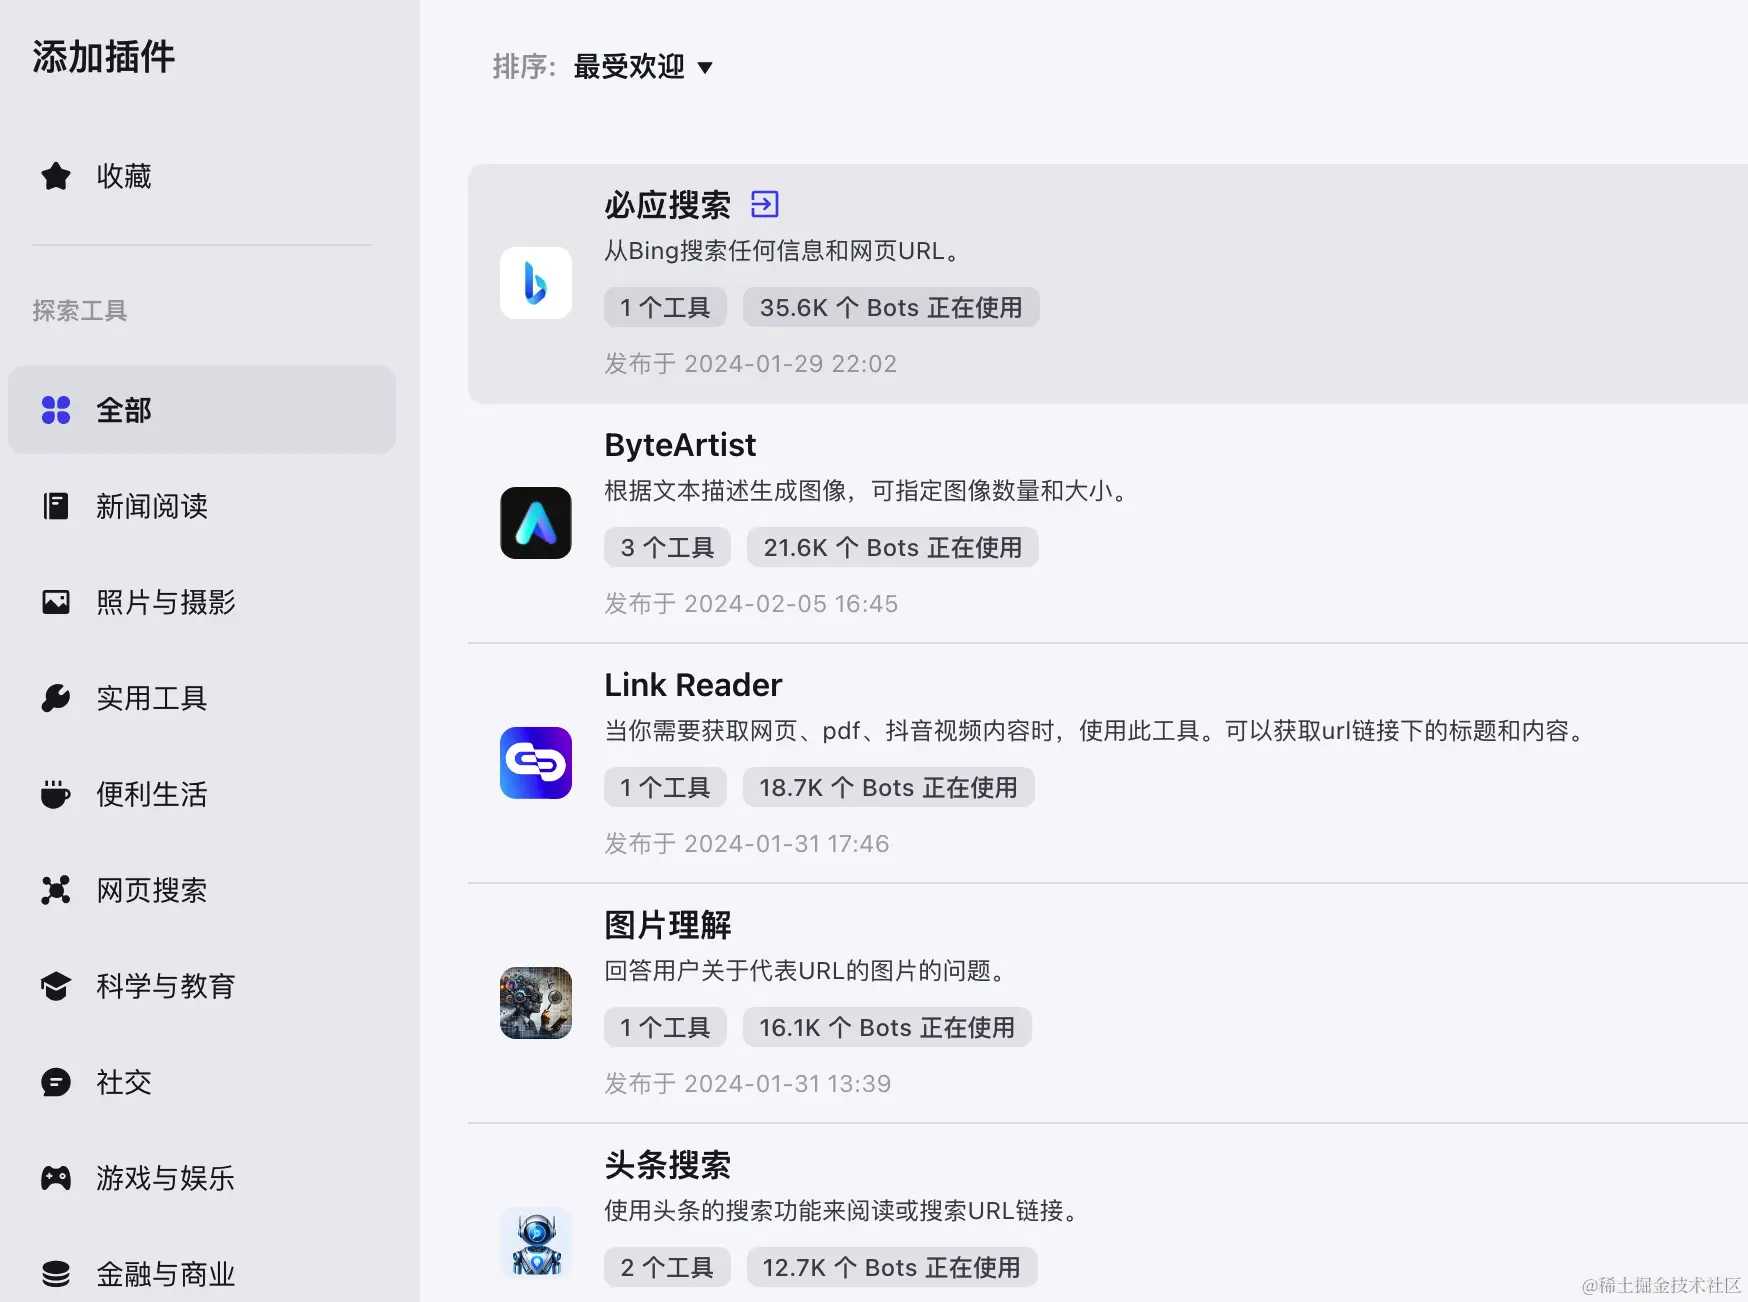This screenshot has width=1748, height=1302.
Task: Click the star icon next to 收藏
Action: click(56, 176)
